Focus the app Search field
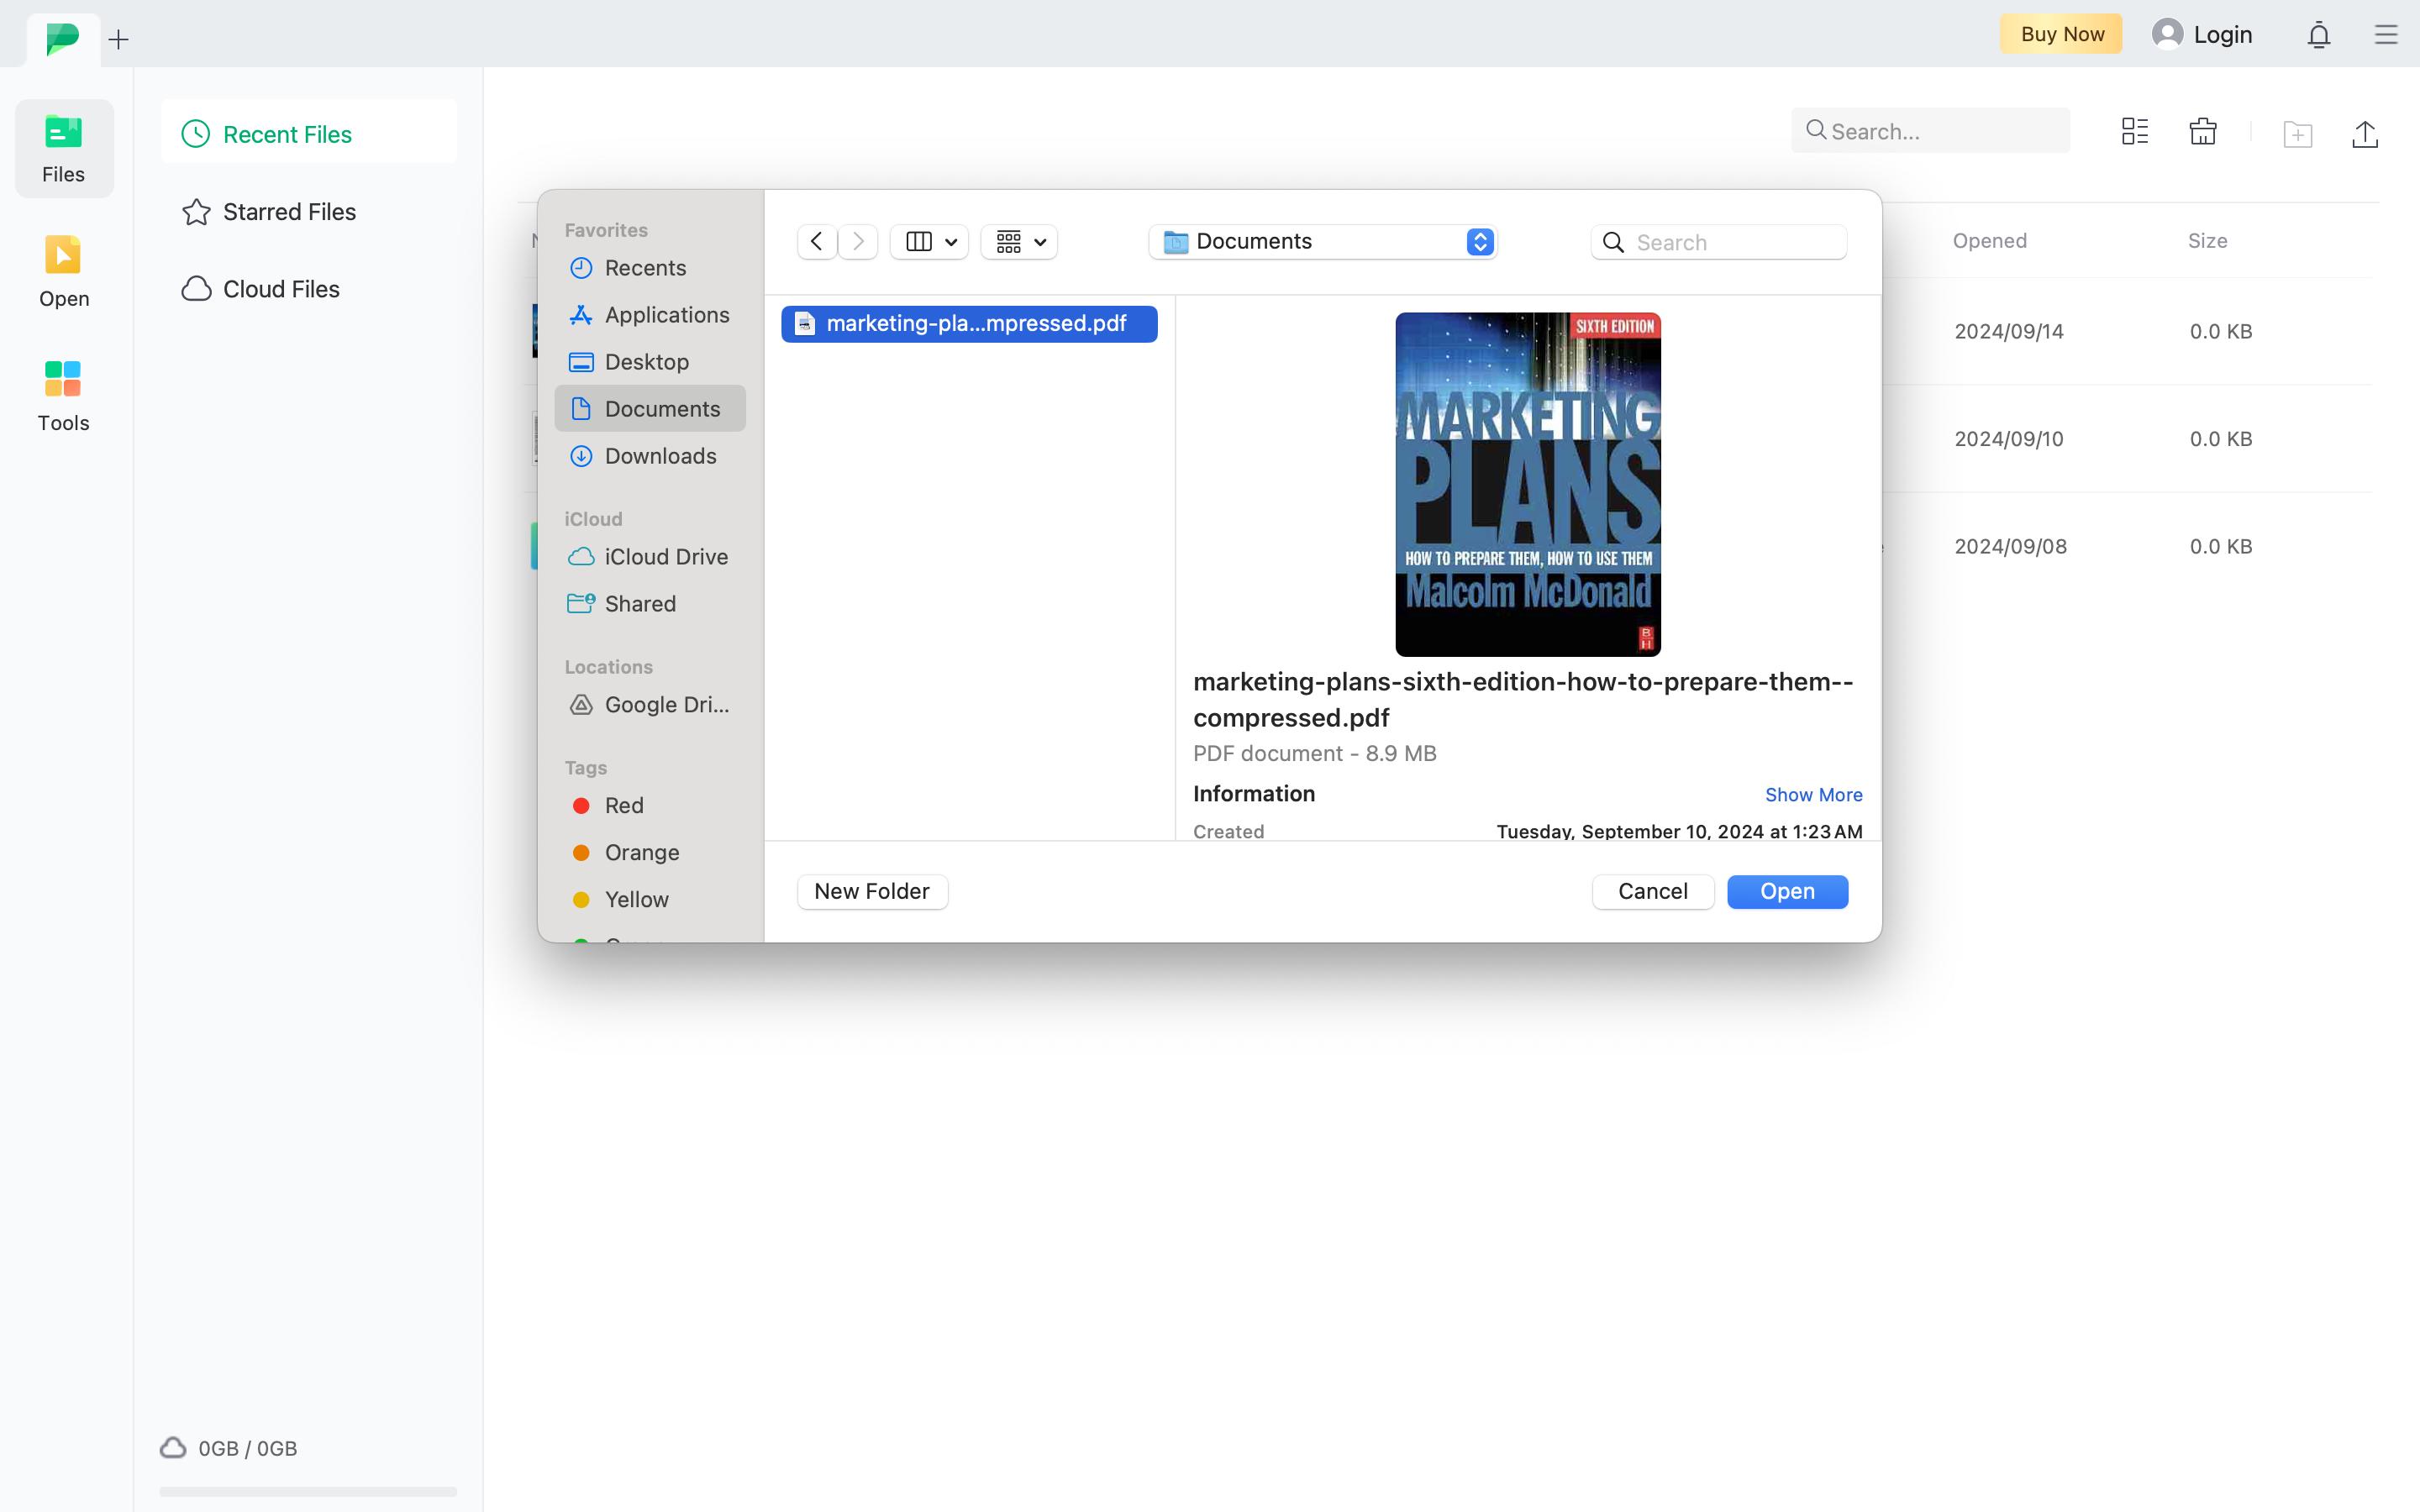Image resolution: width=2420 pixels, height=1512 pixels. (x=1930, y=131)
